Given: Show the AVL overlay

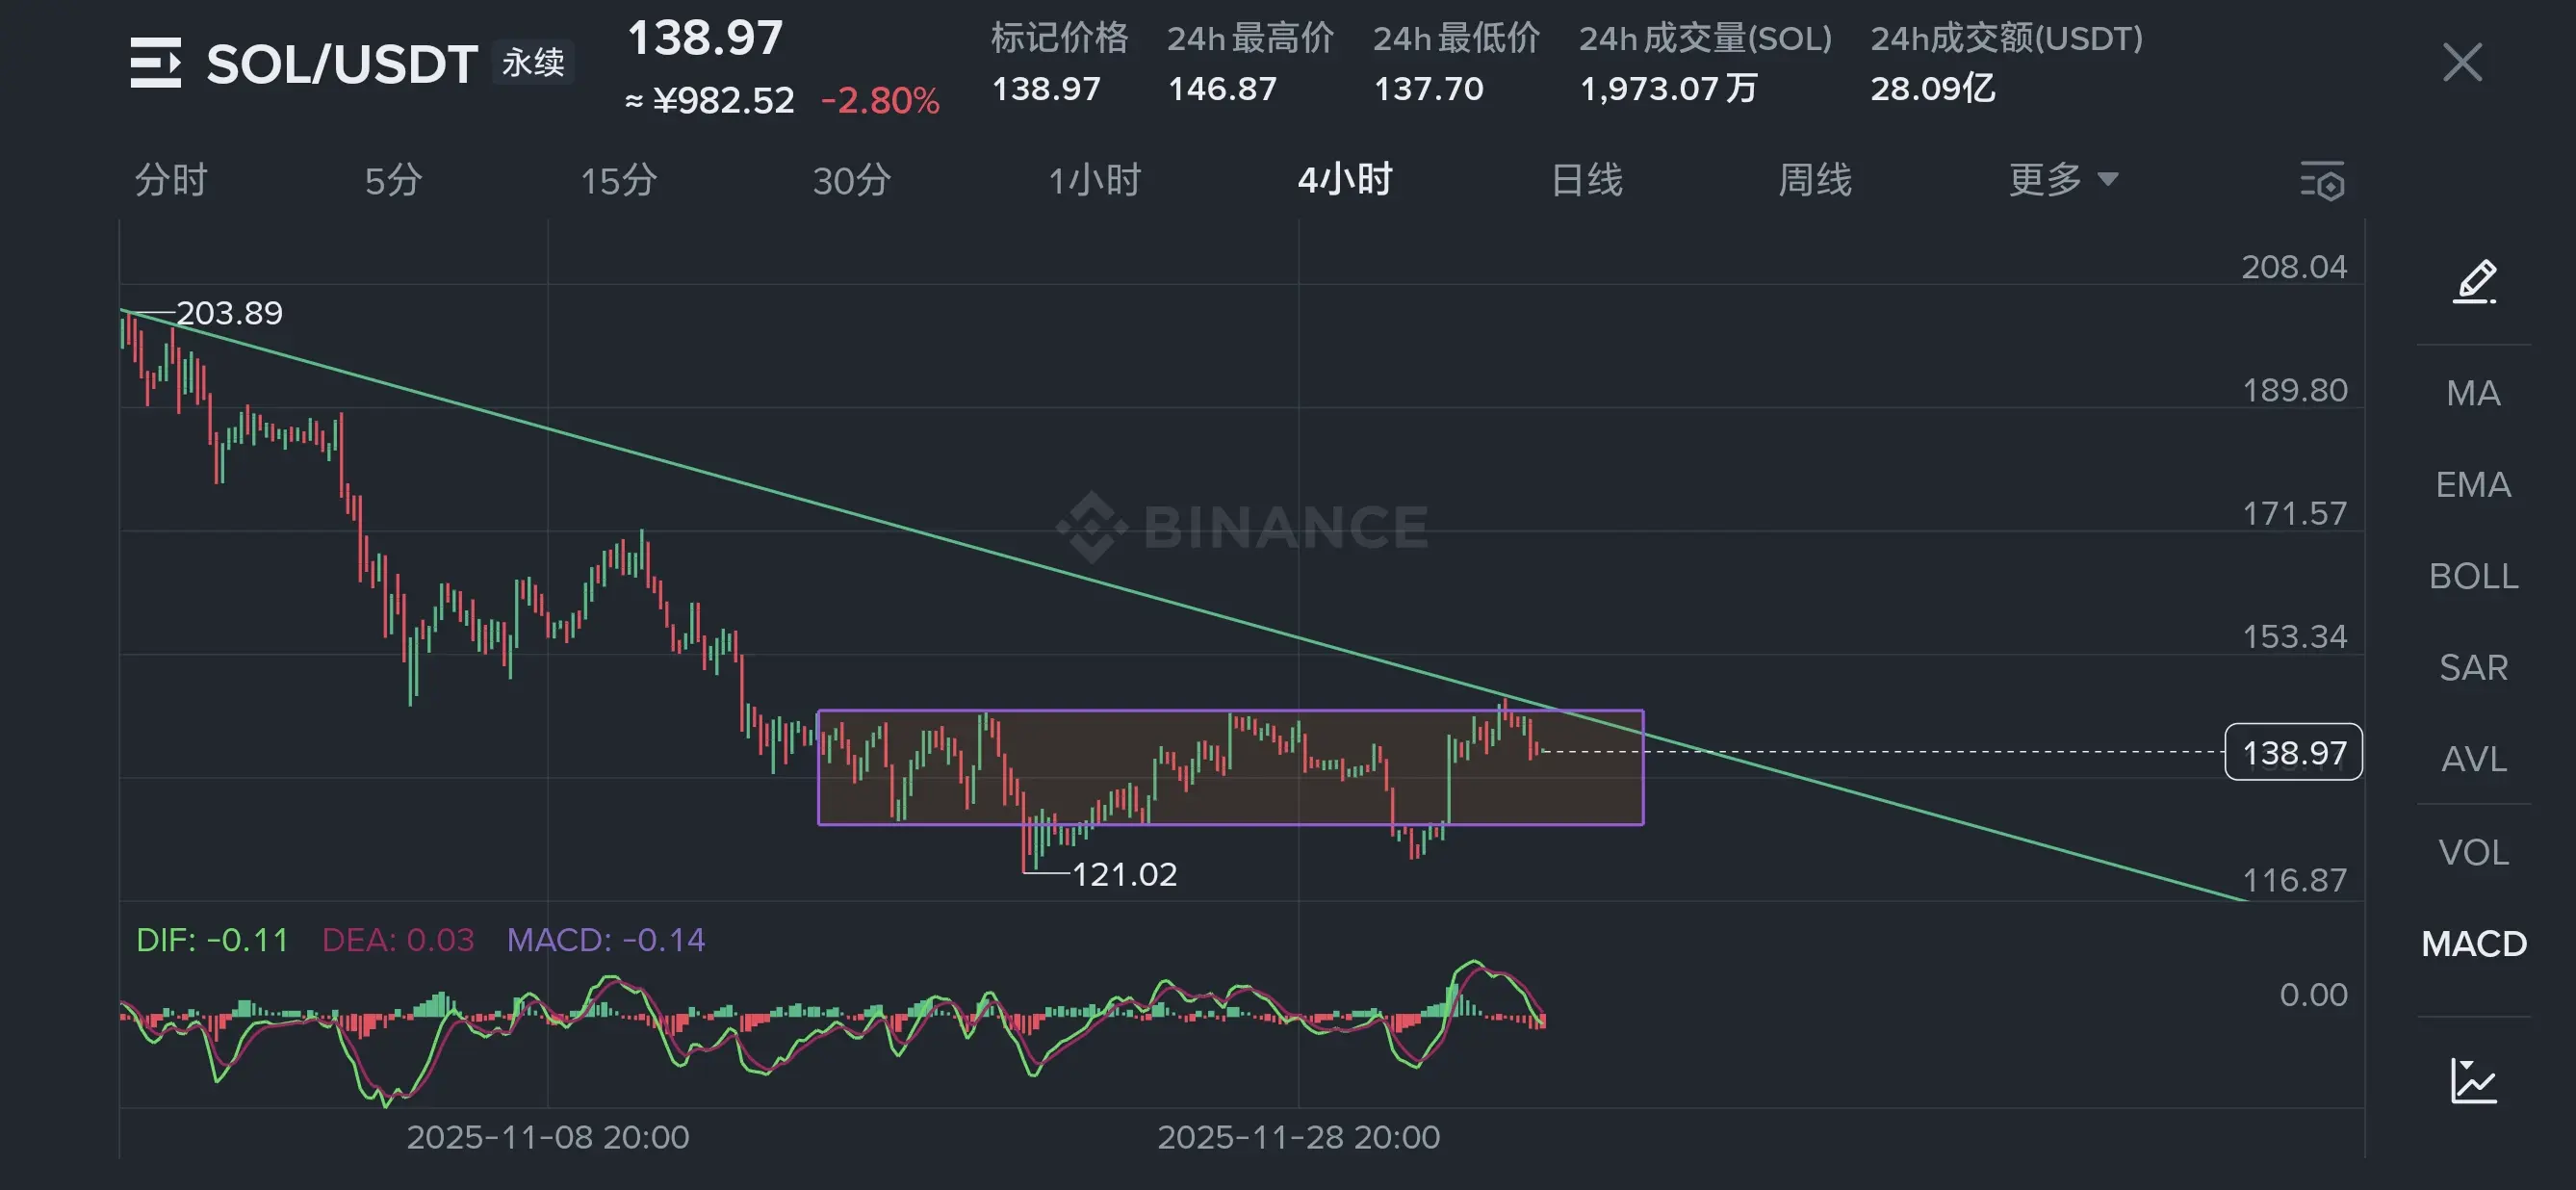Looking at the screenshot, I should click(x=2473, y=759).
